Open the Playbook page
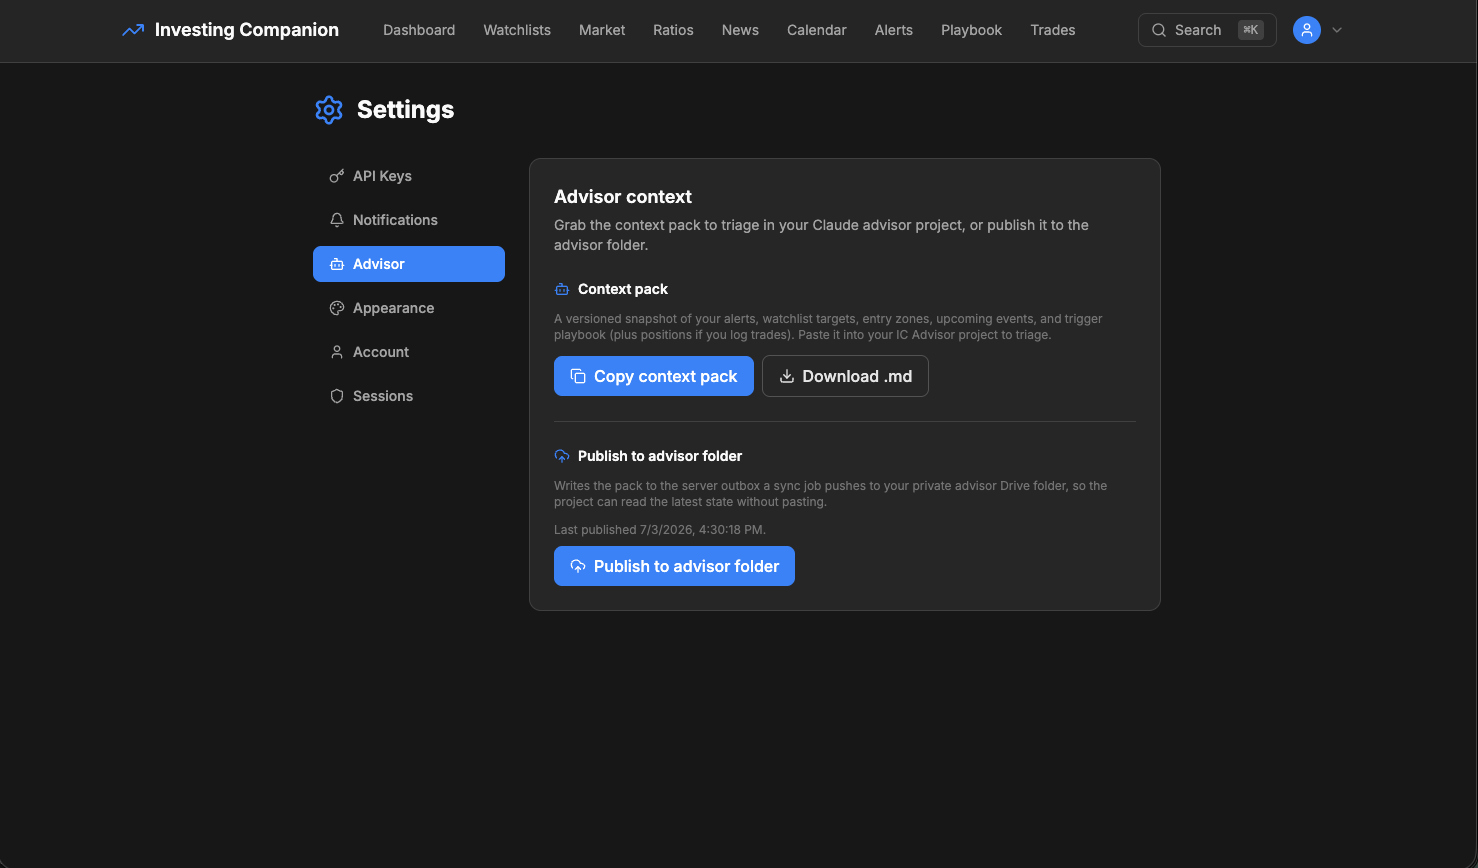1478x868 pixels. click(971, 30)
